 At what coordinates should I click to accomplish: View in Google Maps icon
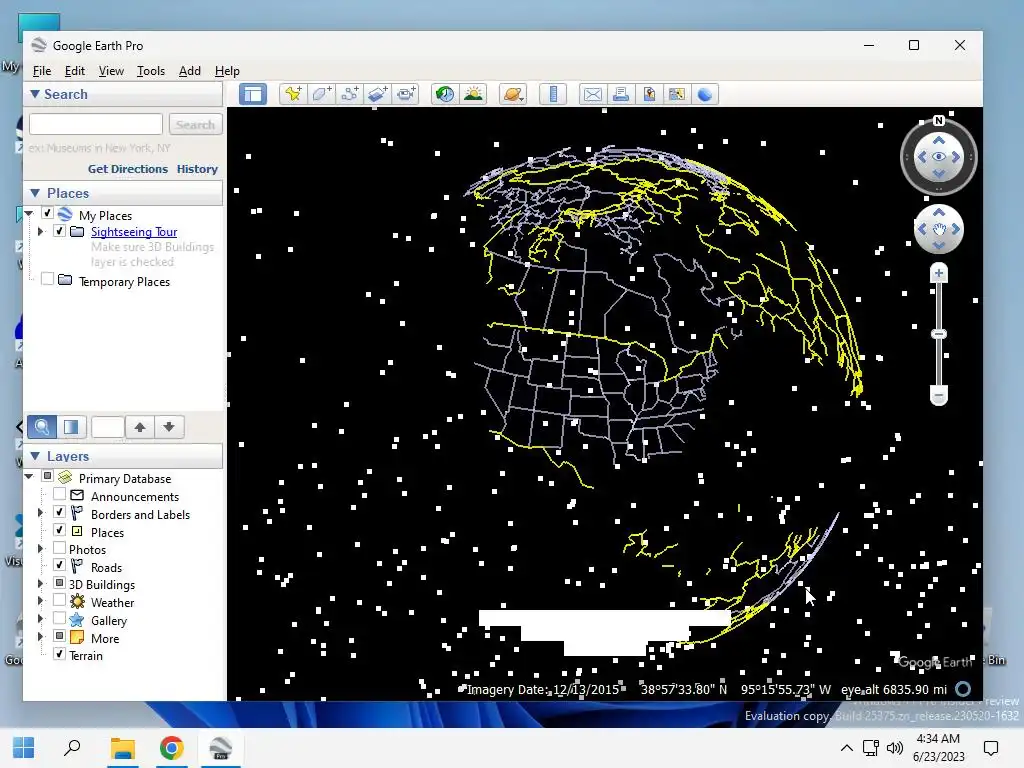(677, 94)
